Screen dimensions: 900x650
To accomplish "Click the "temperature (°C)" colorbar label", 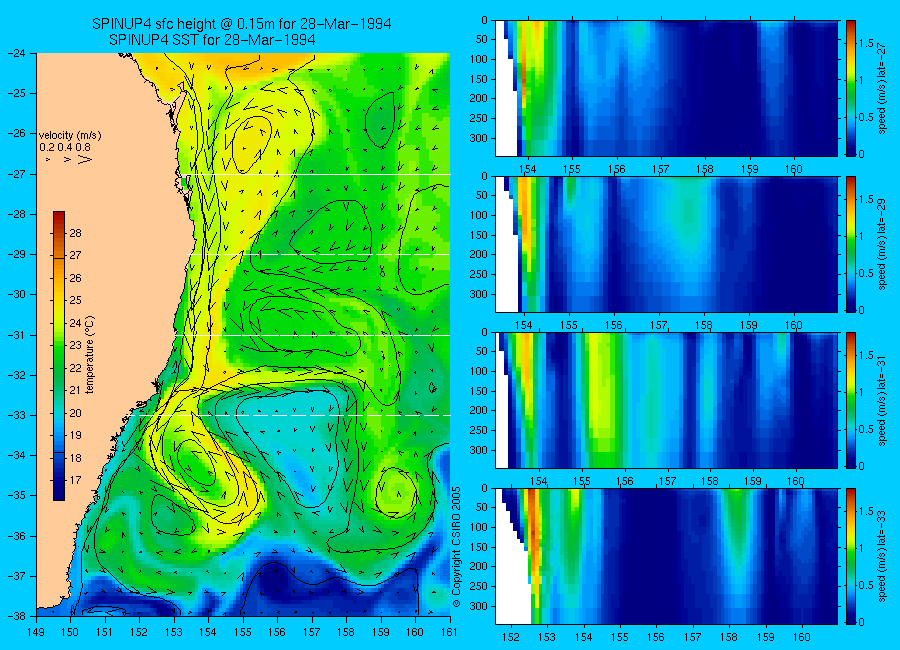I will tap(89, 355).
